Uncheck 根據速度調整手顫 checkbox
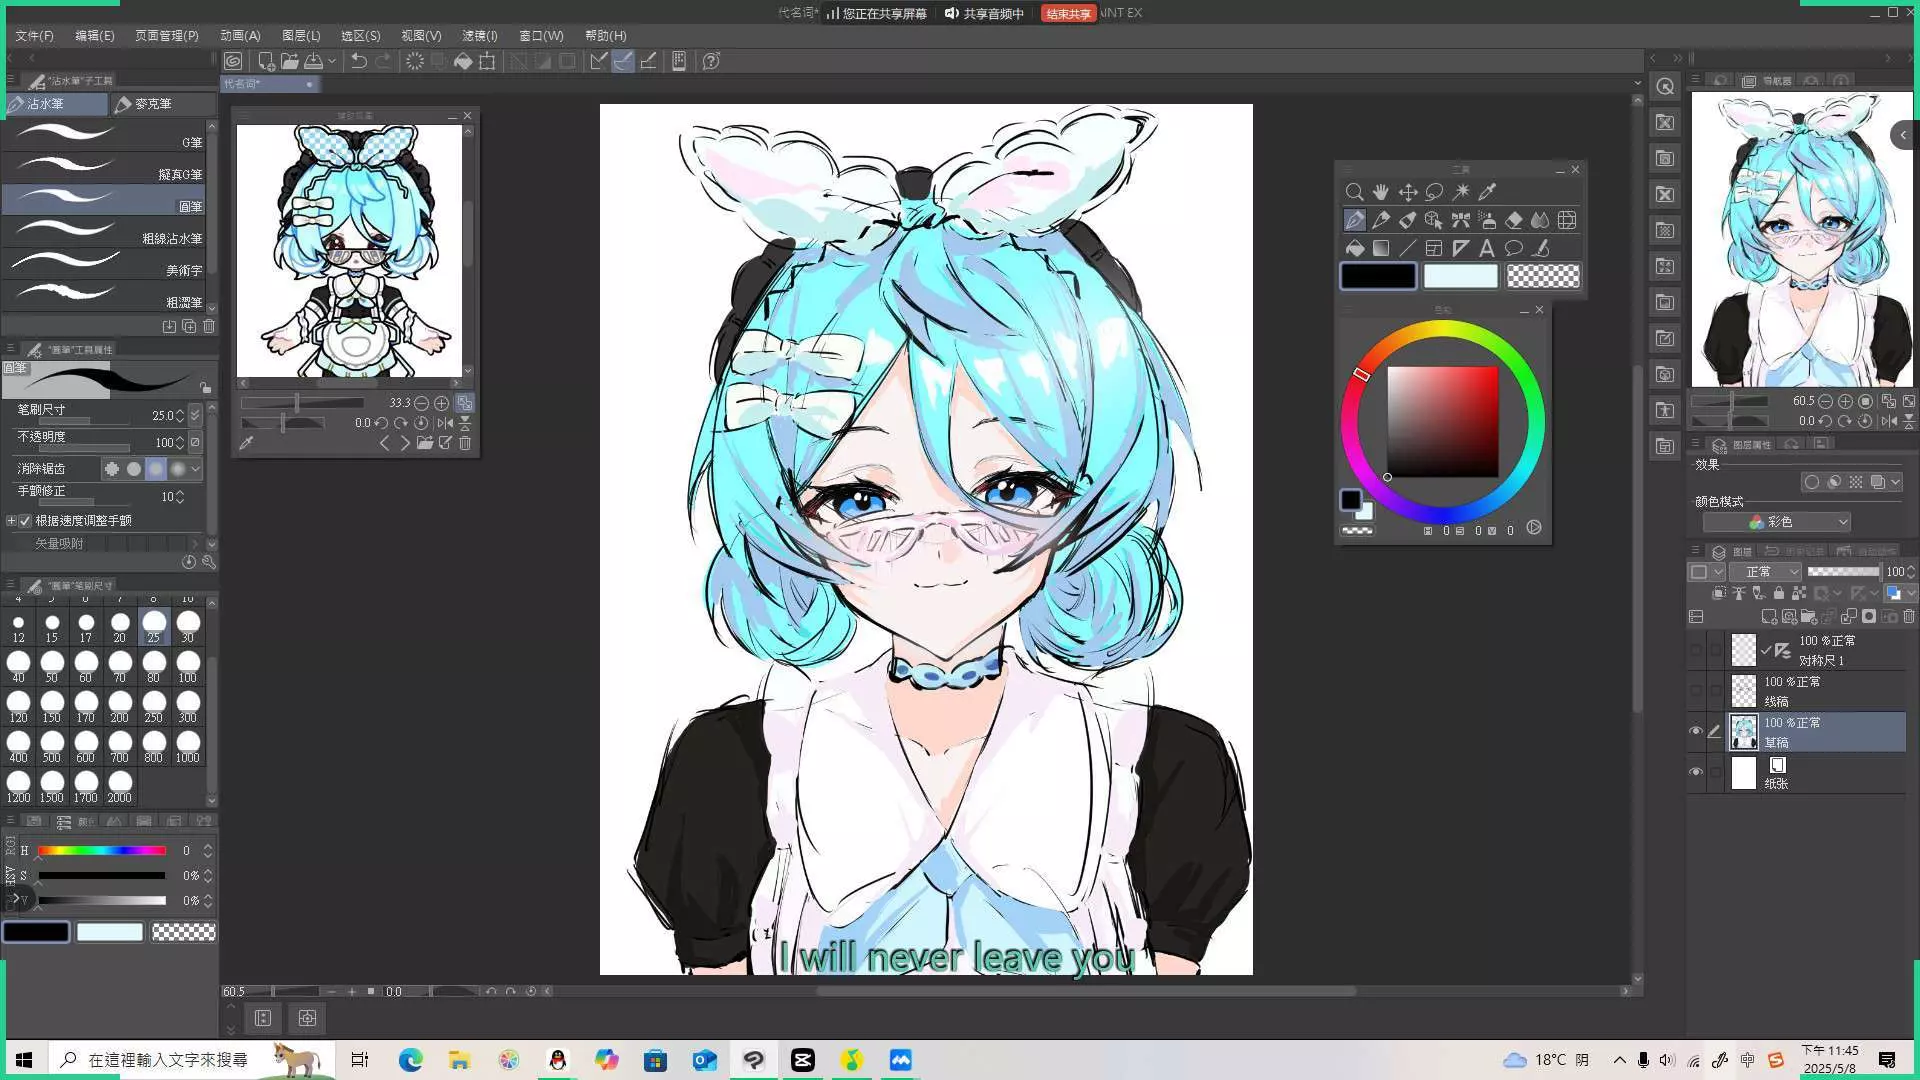The height and width of the screenshot is (1080, 1920). pyautogui.click(x=26, y=521)
